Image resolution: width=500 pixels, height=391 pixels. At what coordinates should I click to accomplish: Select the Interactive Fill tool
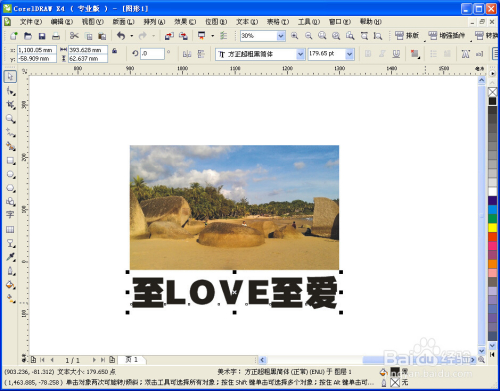pyautogui.click(x=10, y=299)
